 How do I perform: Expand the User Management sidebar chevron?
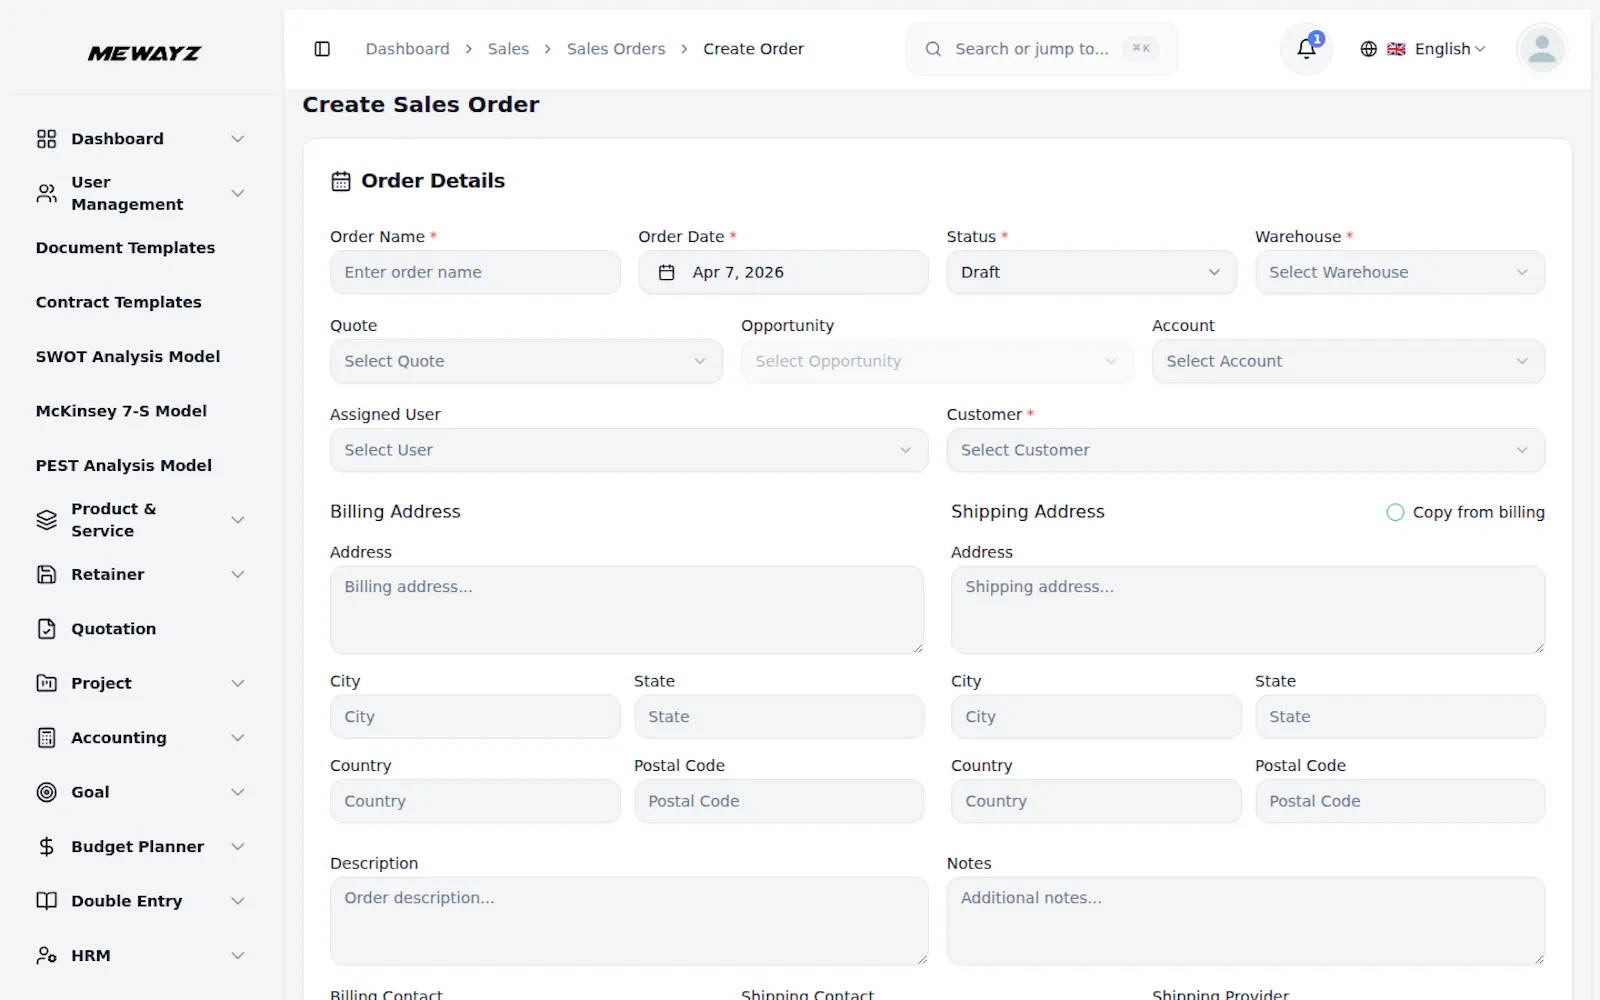[x=238, y=193]
